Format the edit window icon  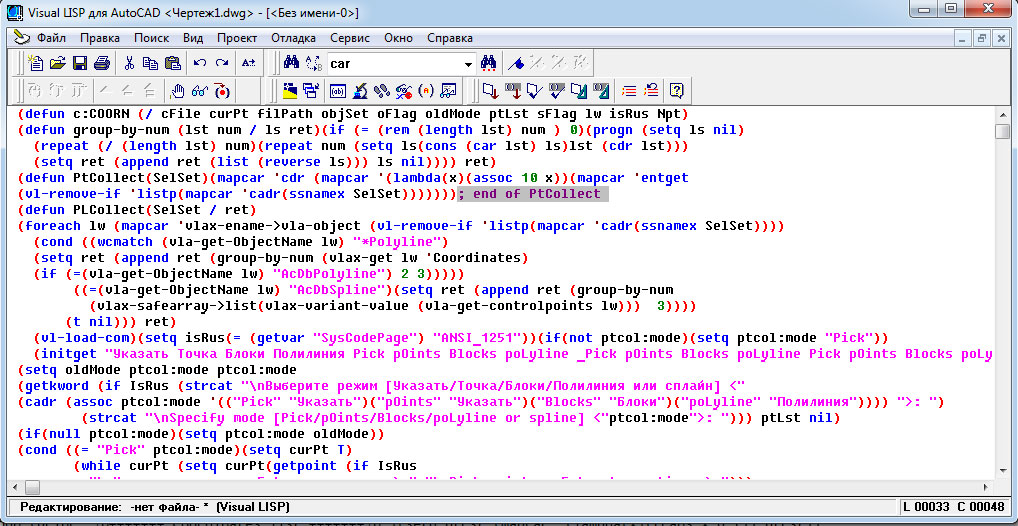pos(578,90)
